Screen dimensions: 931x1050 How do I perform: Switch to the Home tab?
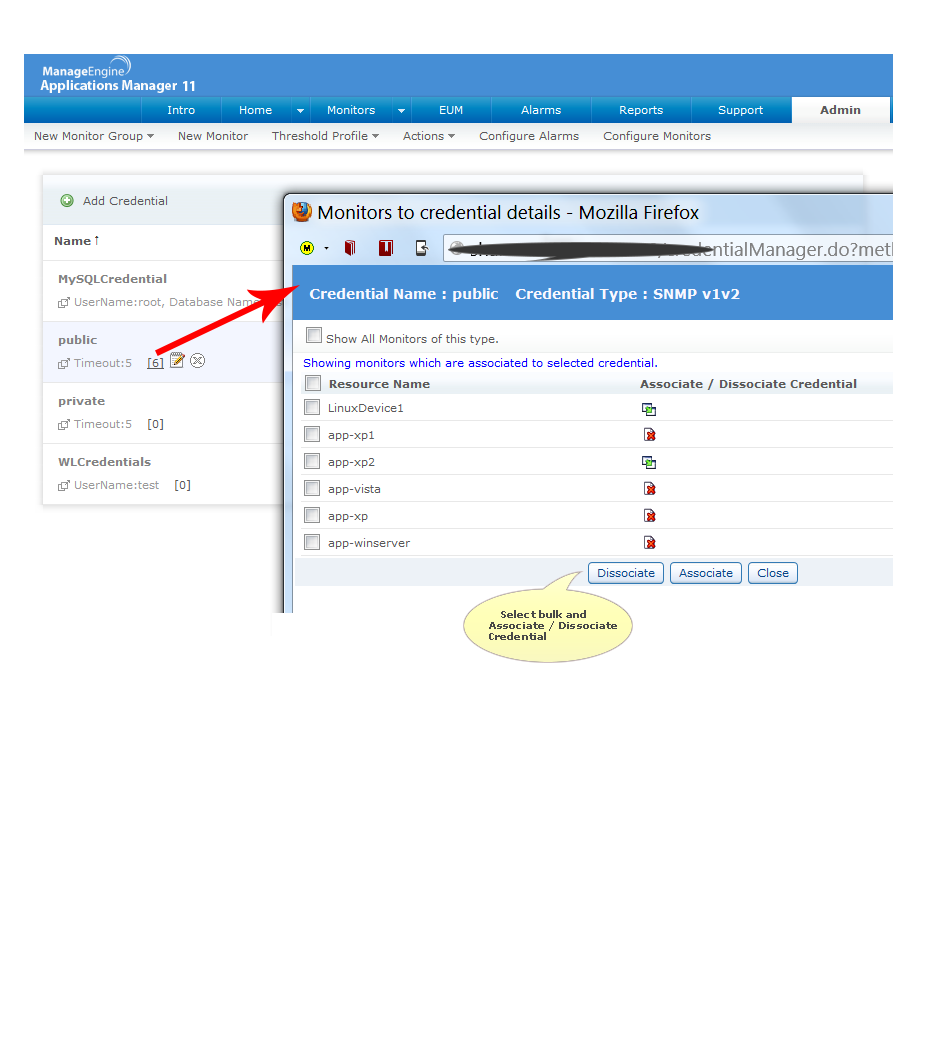[255, 110]
